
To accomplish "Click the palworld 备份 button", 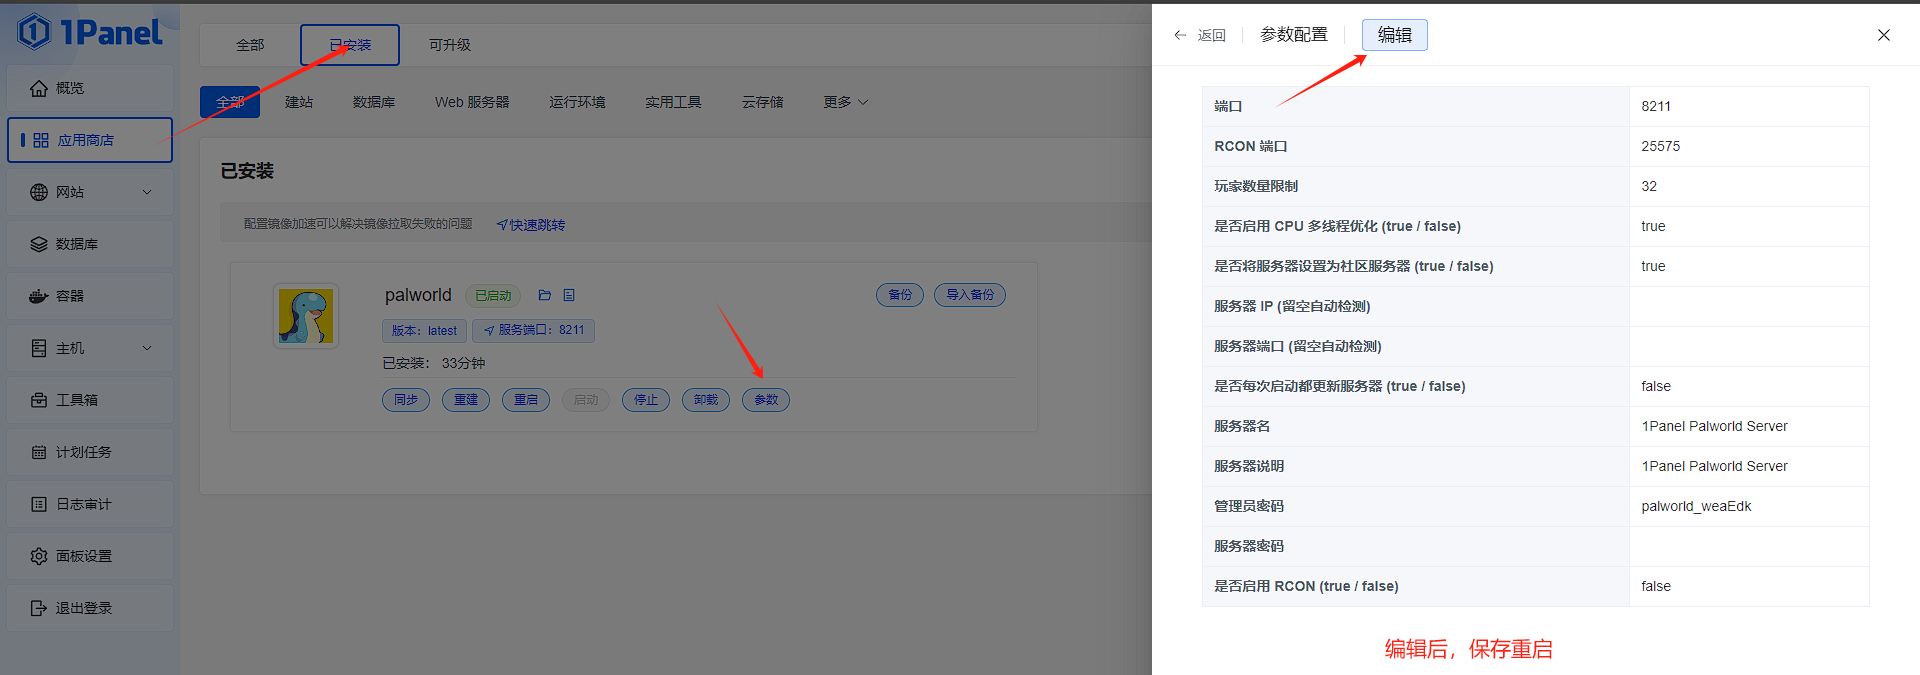I will [x=900, y=295].
